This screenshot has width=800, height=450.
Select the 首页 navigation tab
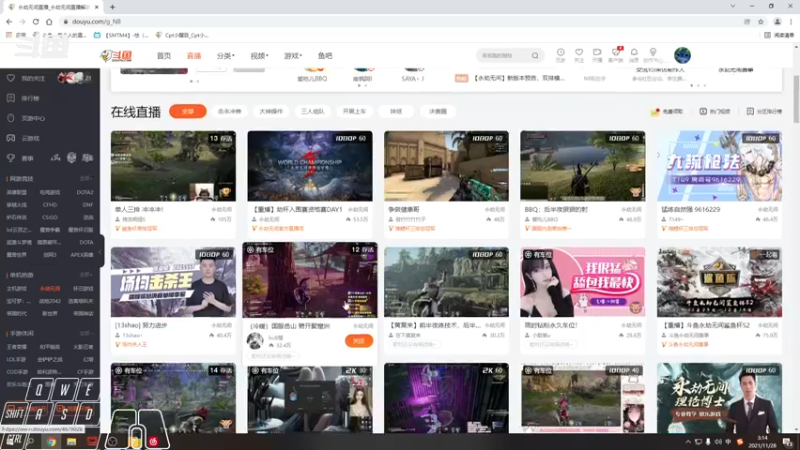[x=164, y=56]
